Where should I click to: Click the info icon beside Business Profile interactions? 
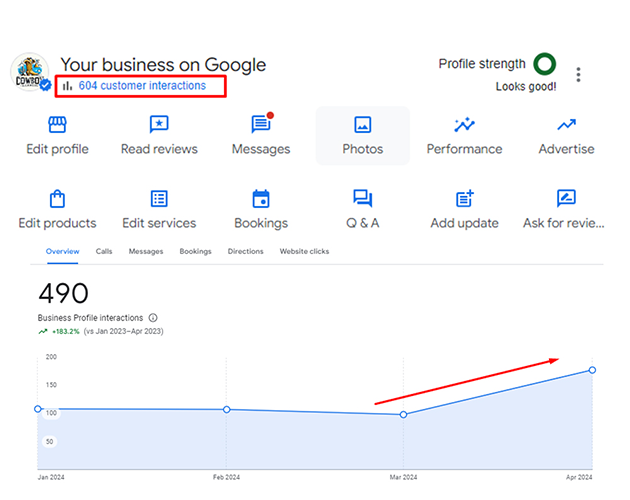click(x=153, y=317)
